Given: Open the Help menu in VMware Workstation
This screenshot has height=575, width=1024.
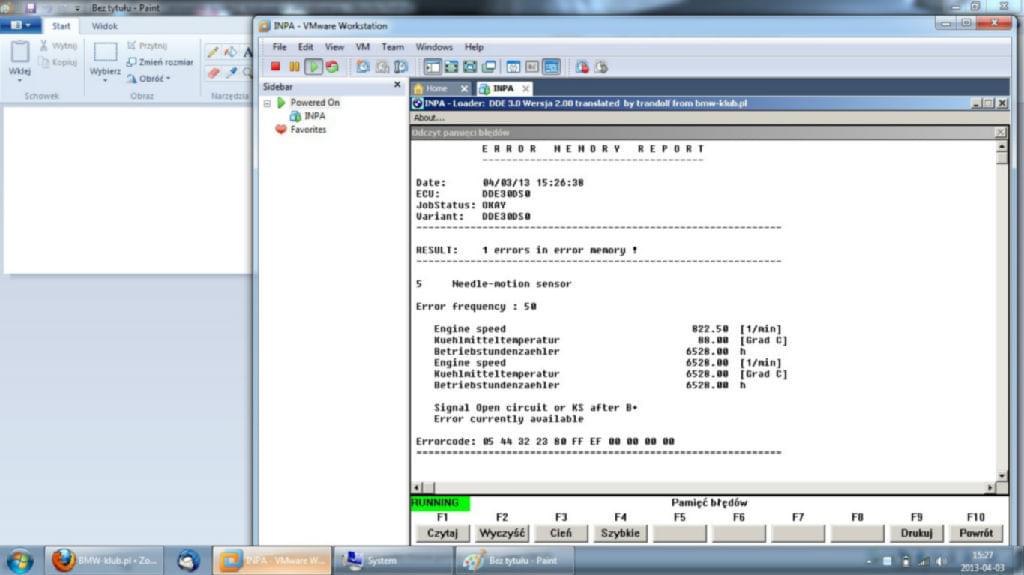Looking at the screenshot, I should 474,47.
